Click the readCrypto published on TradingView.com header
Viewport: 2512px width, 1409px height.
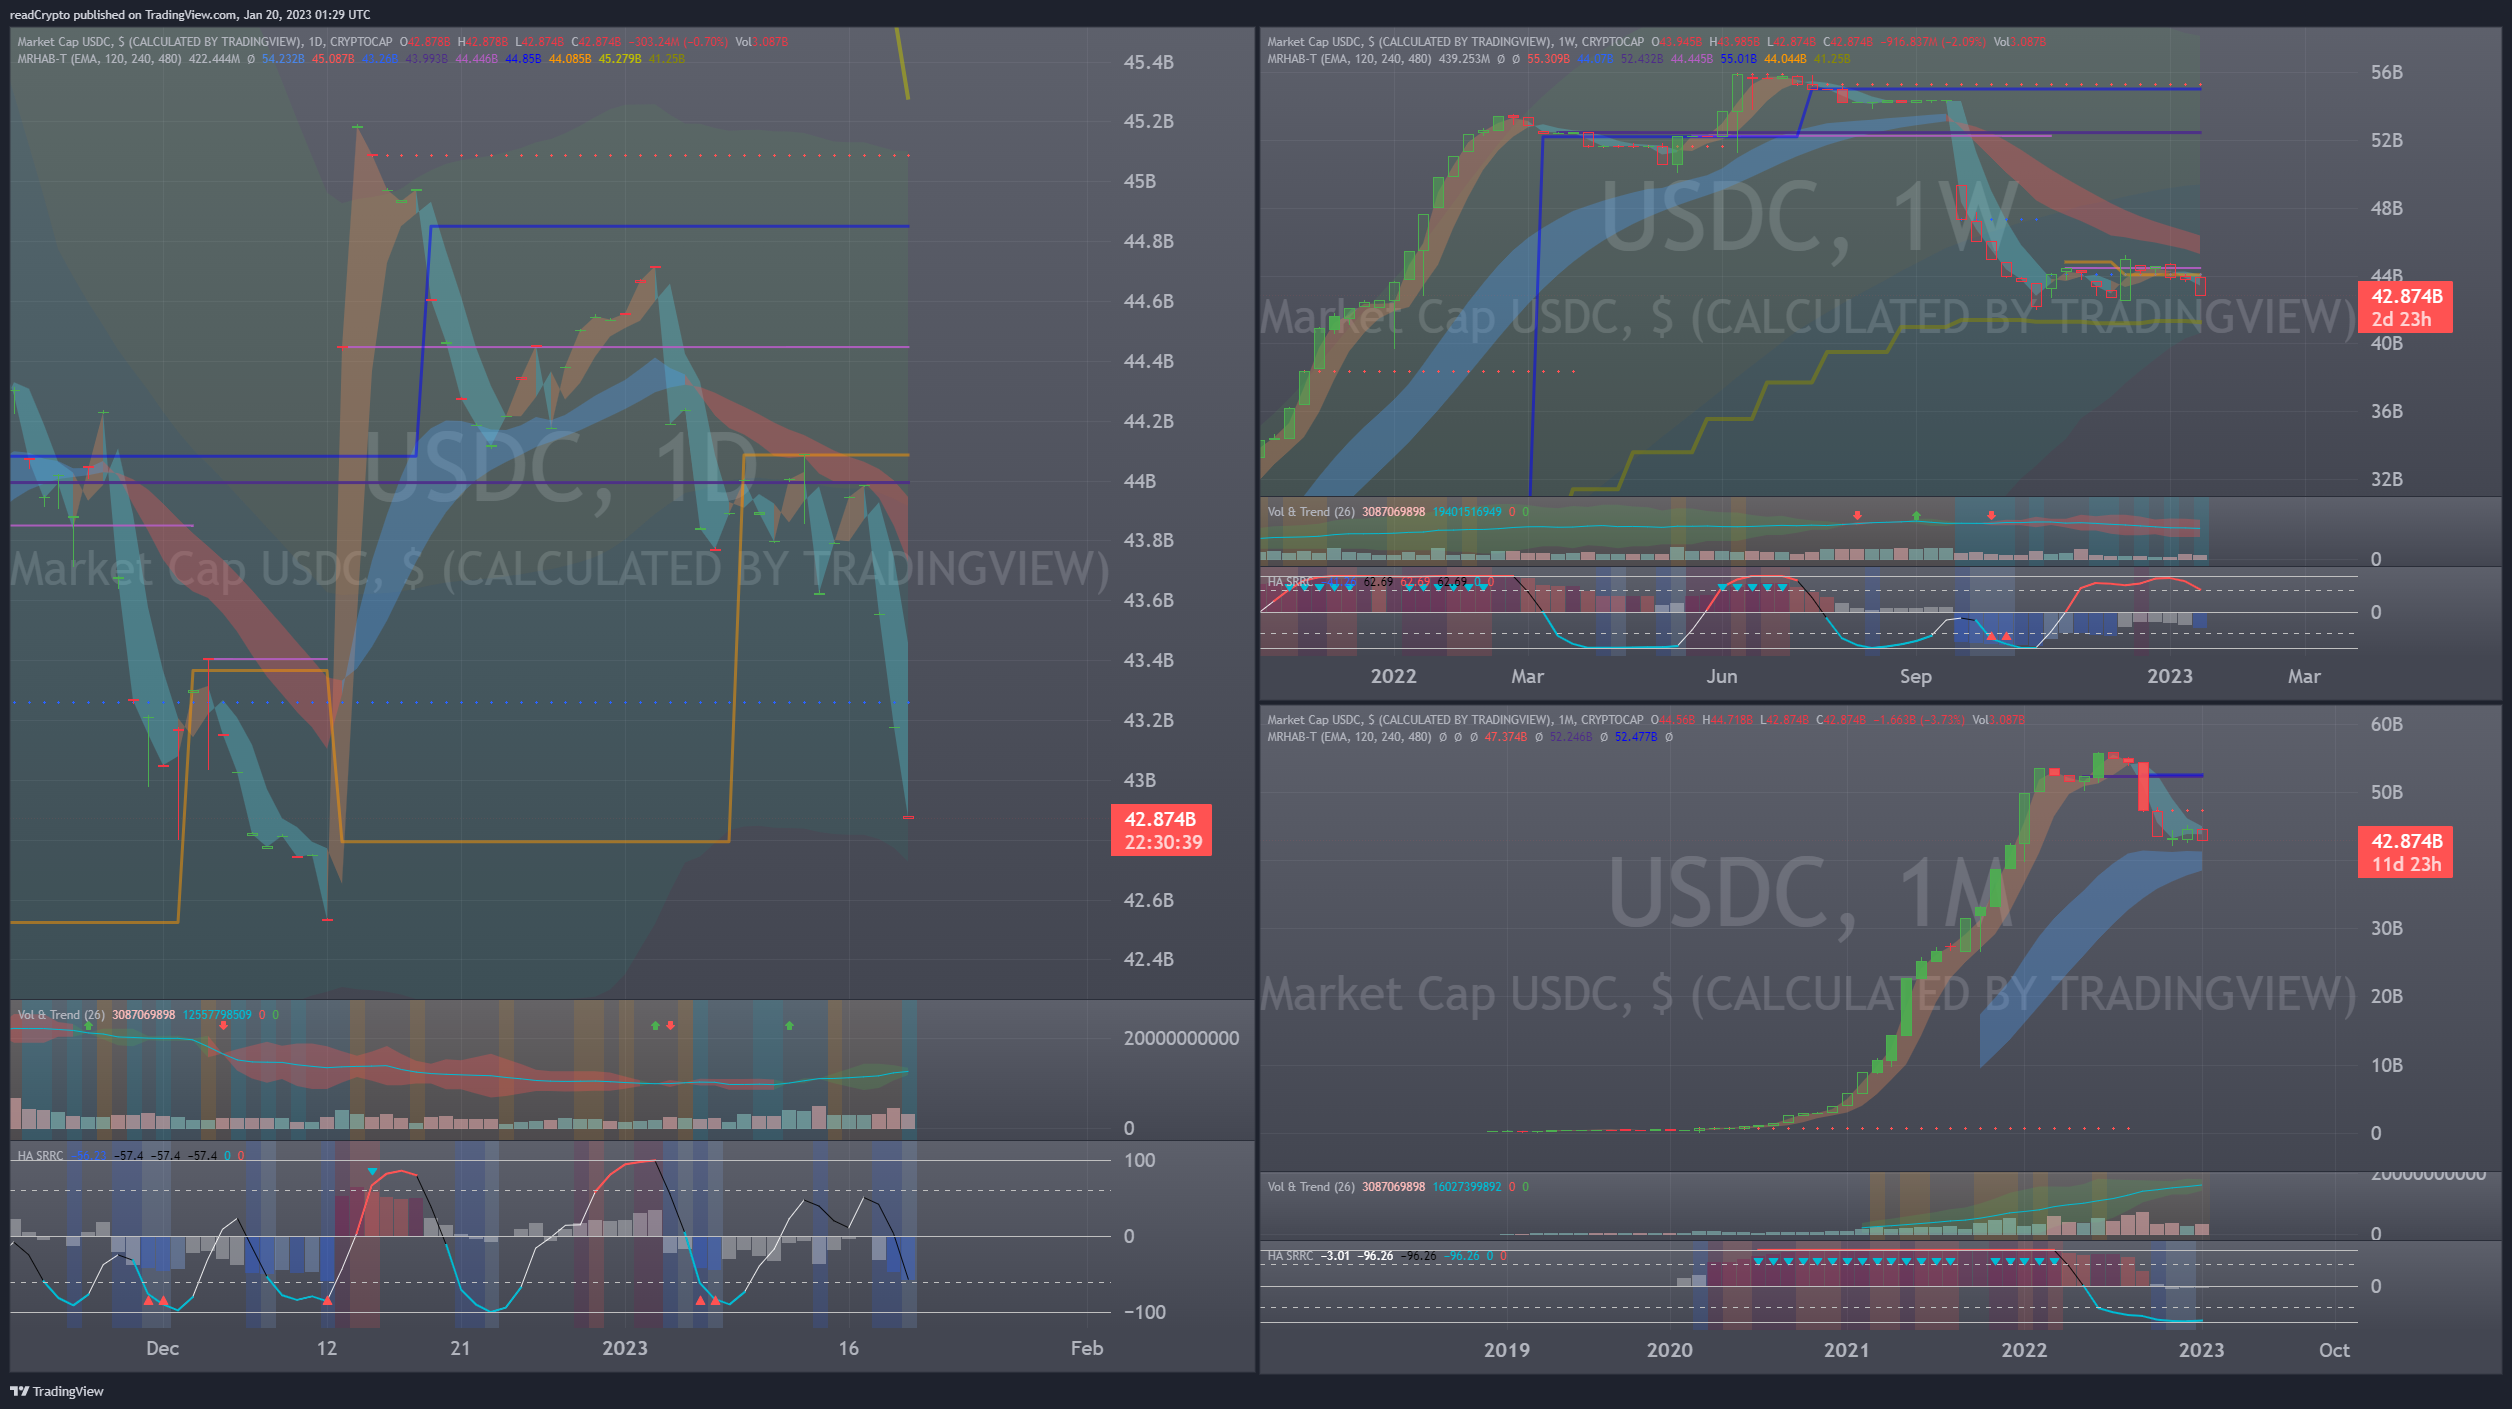(x=190, y=14)
